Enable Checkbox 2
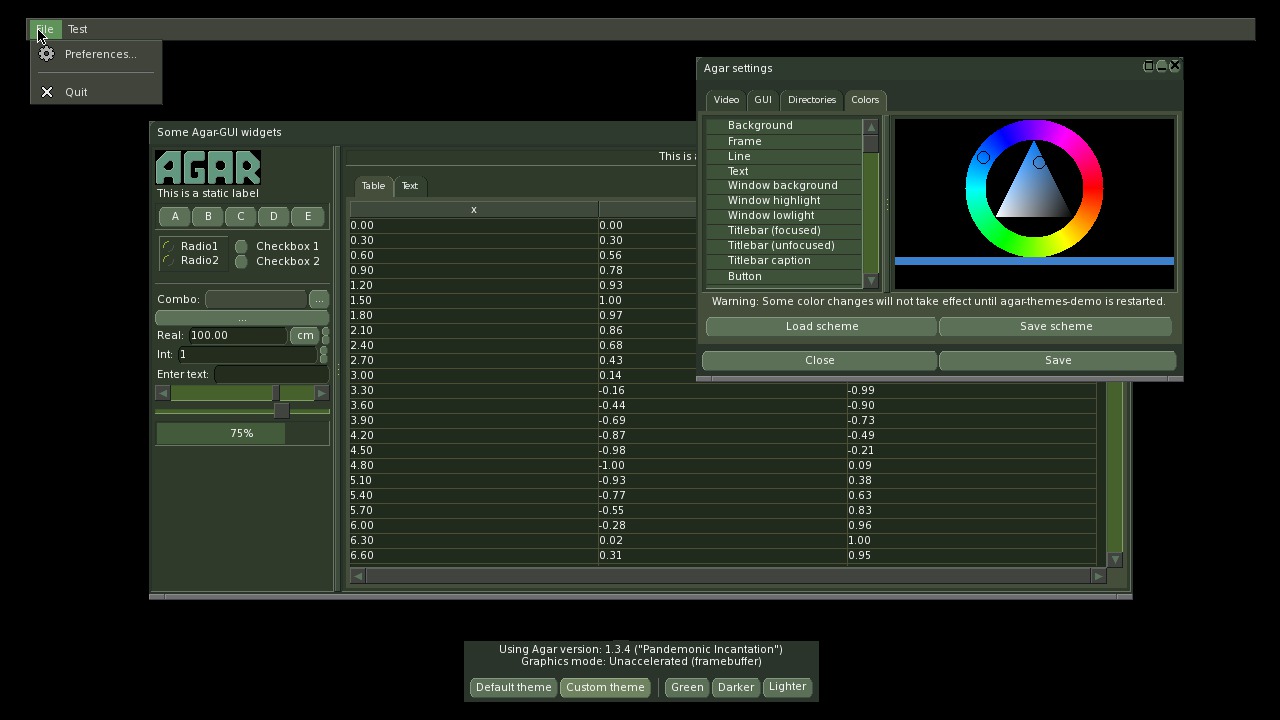The height and width of the screenshot is (720, 1280). coord(241,262)
